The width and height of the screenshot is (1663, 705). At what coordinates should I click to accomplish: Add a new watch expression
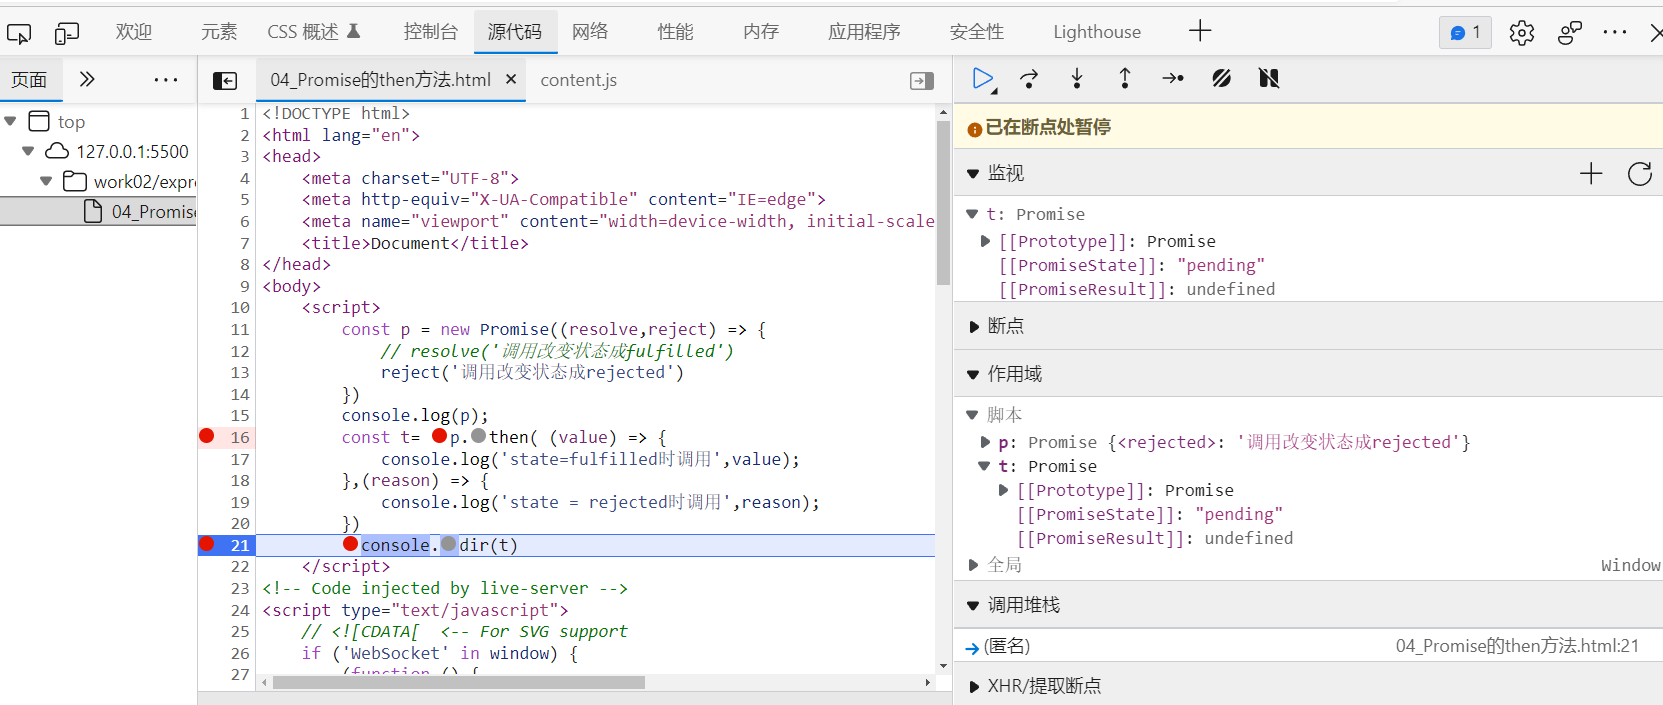click(1591, 174)
